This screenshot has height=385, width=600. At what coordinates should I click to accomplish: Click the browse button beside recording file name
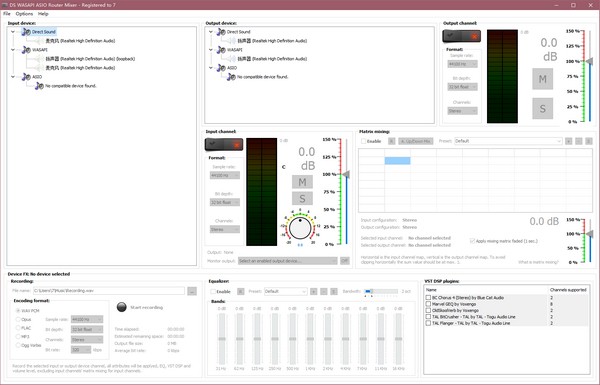[192, 291]
